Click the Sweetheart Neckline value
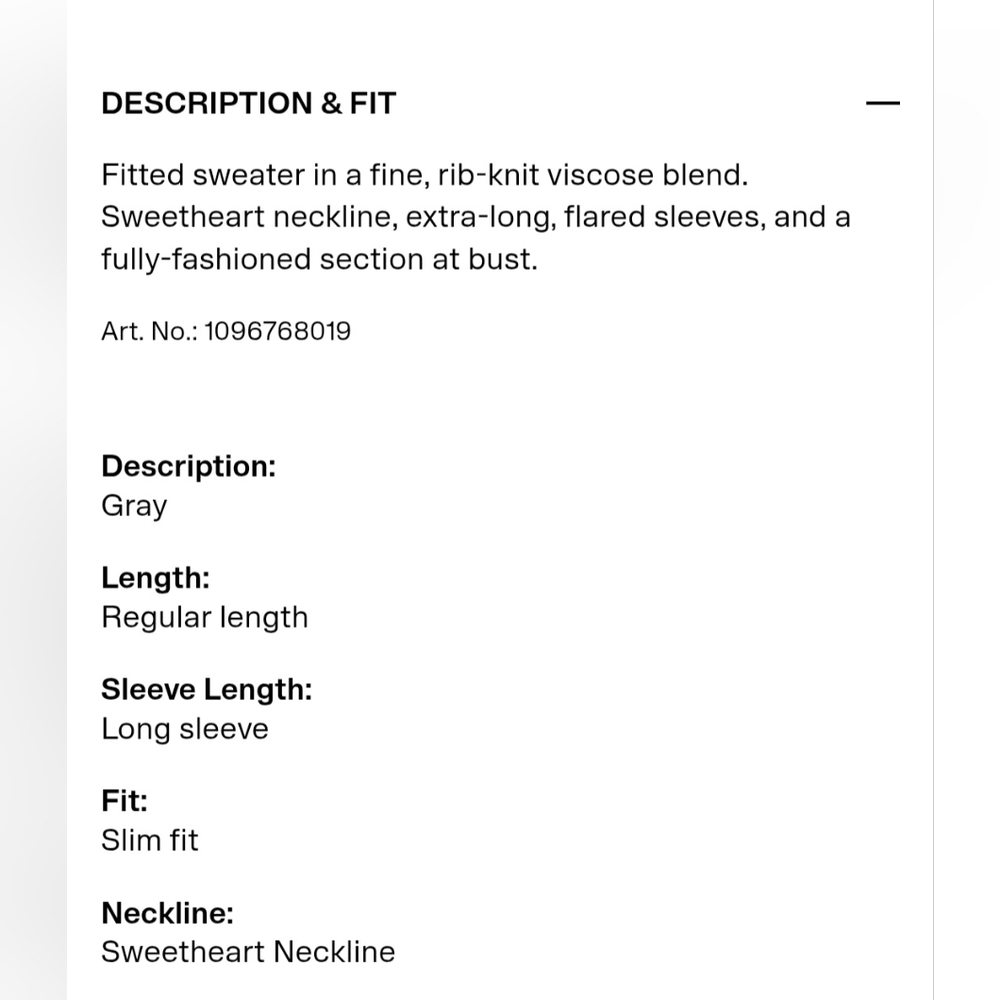 point(248,952)
